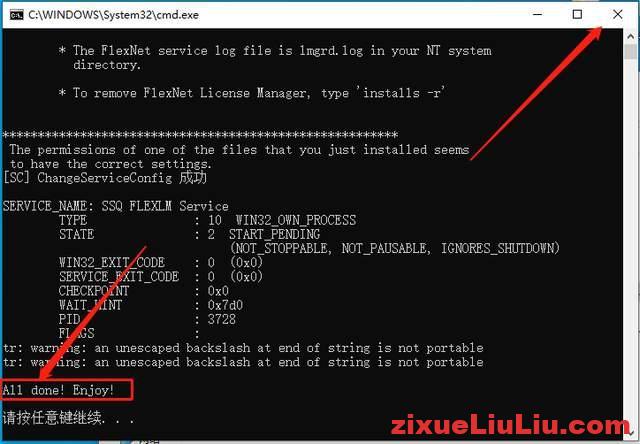Click the [SC] ChangeServiceConfig 成功 line
The height and width of the screenshot is (444, 640).
(105, 178)
